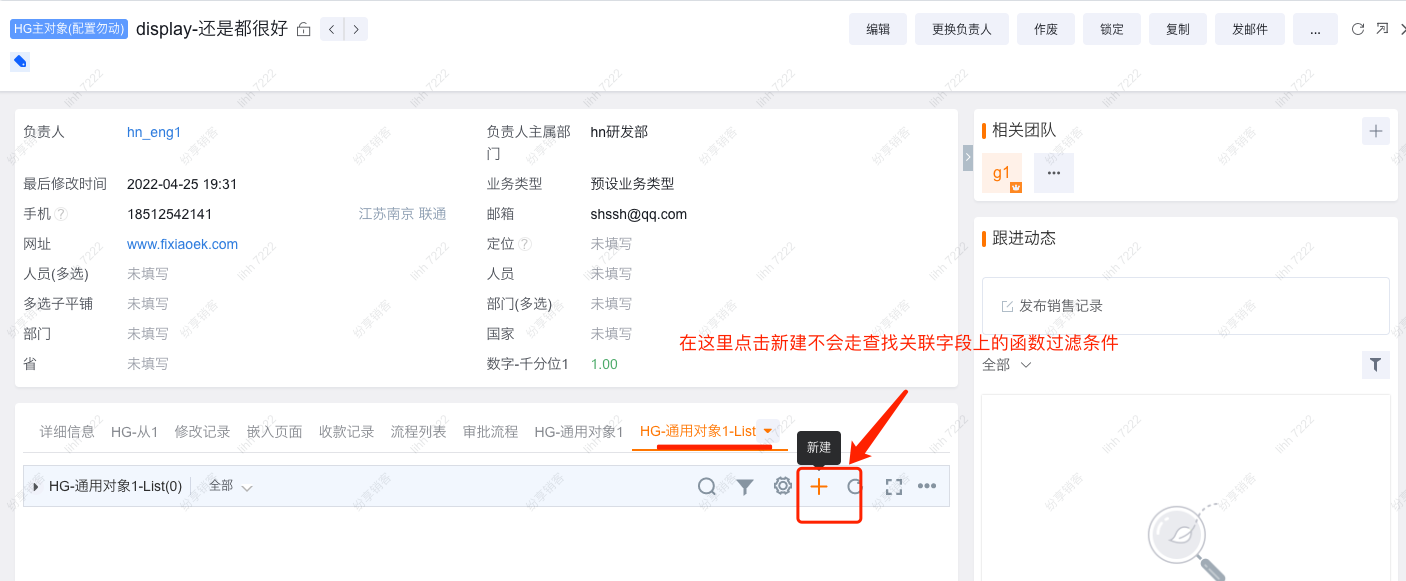Click the 预设业务类型 value
Viewport: 1406px width, 581px height.
pyautogui.click(x=633, y=184)
